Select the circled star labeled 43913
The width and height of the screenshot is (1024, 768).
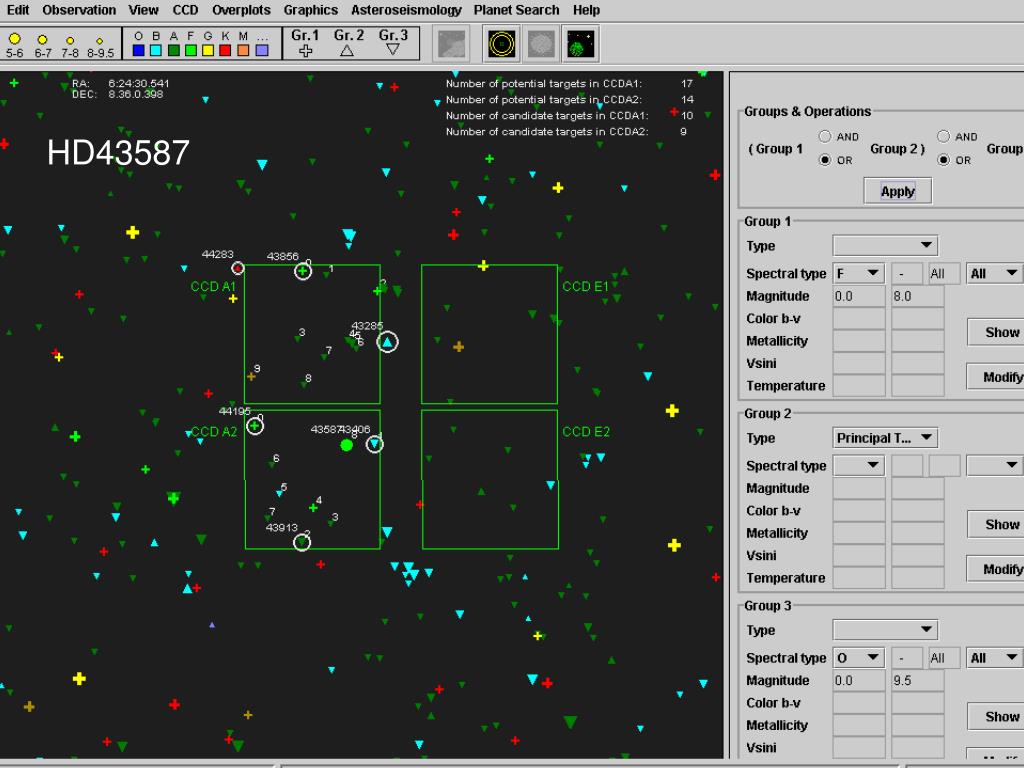(302, 542)
